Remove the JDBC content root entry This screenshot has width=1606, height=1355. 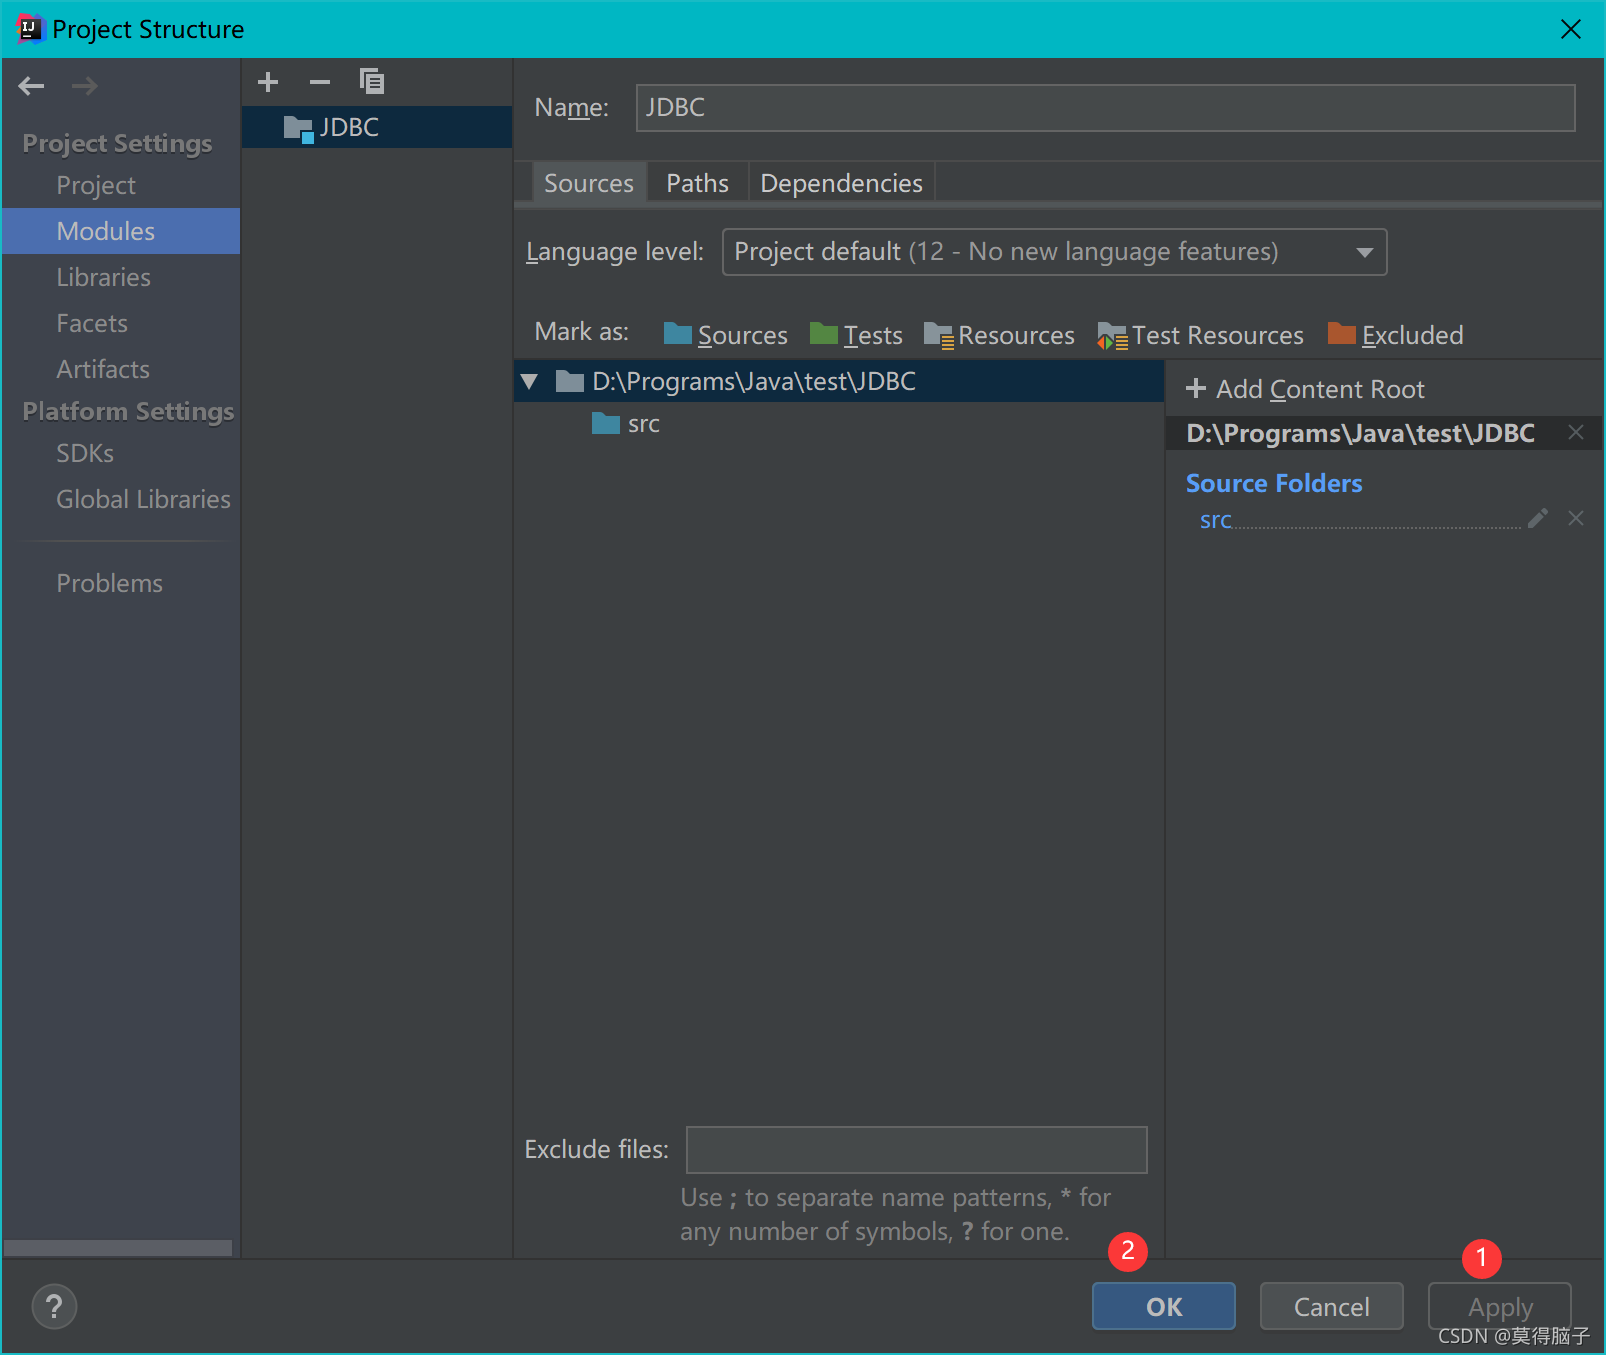(x=1576, y=433)
